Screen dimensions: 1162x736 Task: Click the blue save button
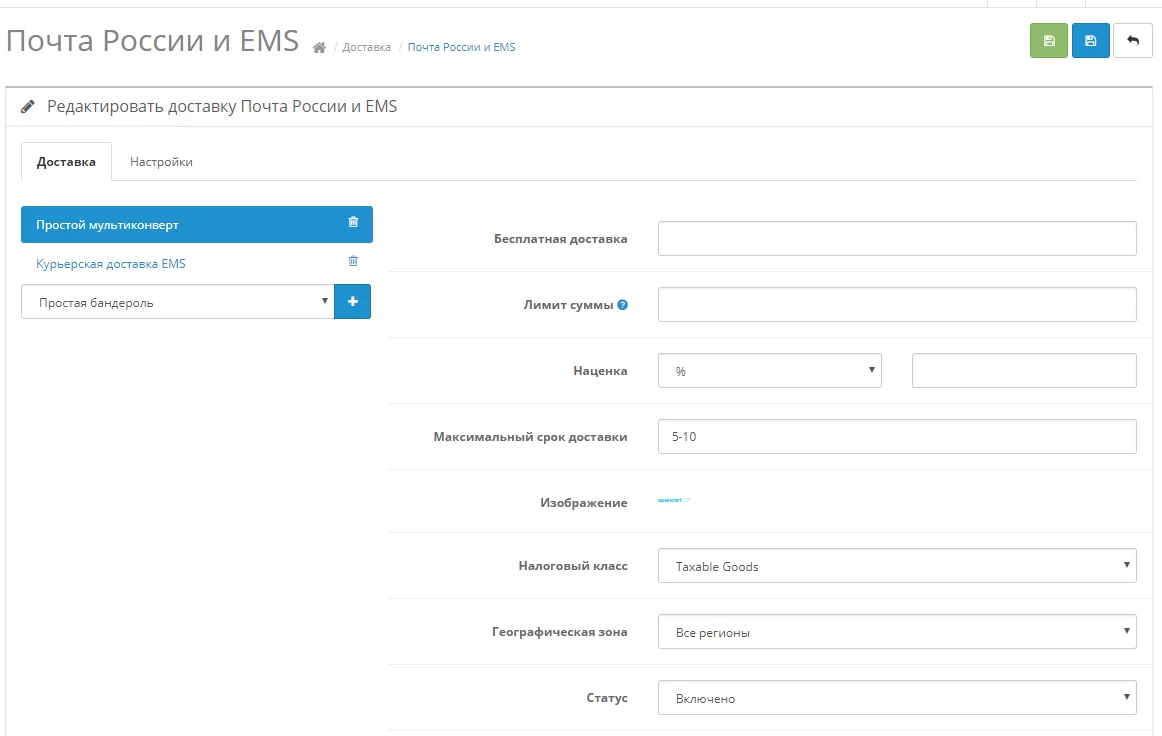click(1090, 40)
